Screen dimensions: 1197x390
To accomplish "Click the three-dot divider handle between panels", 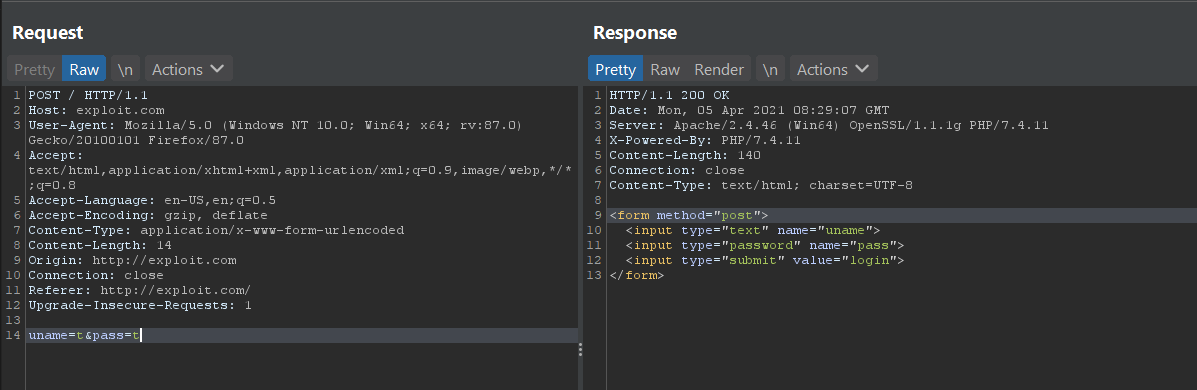I will coord(580,350).
